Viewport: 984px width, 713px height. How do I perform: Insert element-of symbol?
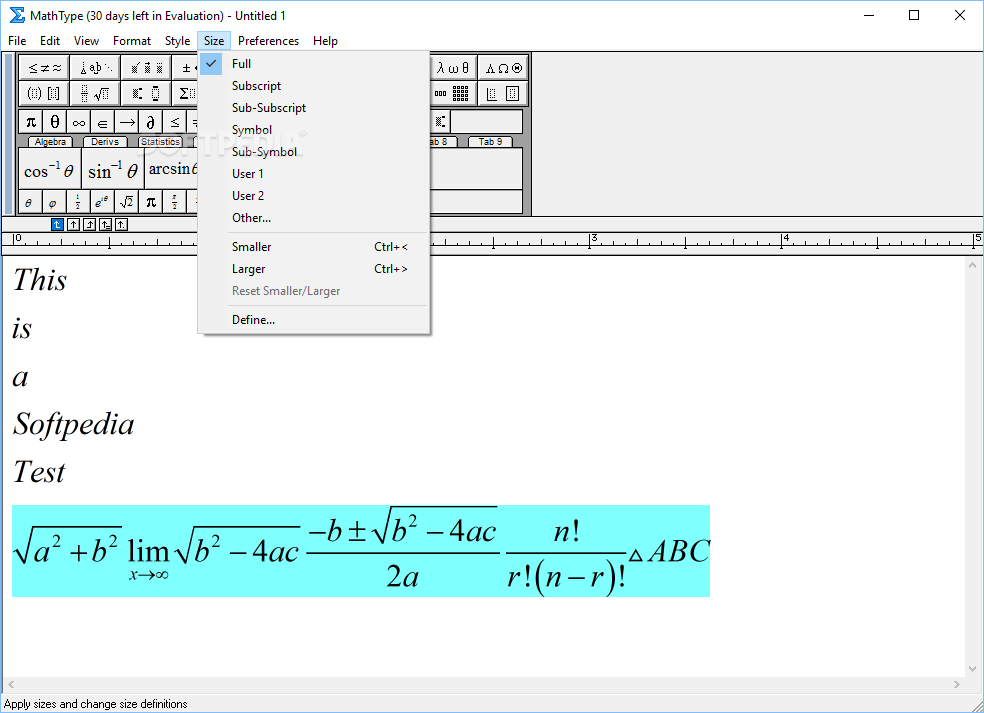tap(102, 122)
